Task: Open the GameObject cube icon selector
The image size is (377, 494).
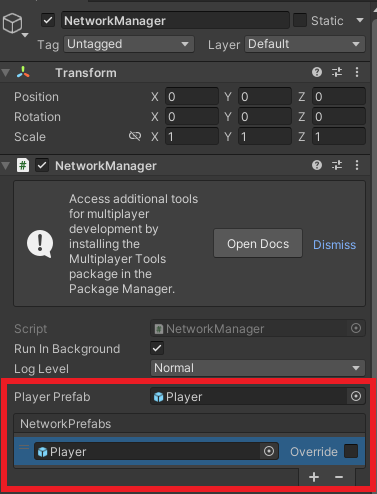Action: 15,25
